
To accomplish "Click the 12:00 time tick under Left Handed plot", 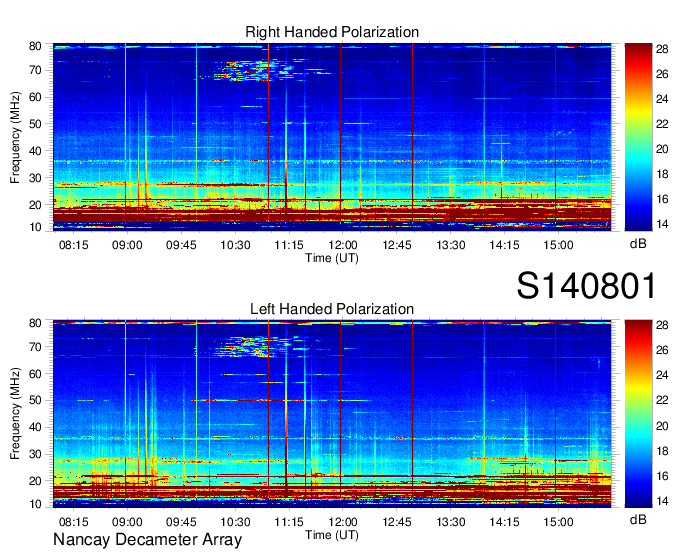I will point(343,522).
